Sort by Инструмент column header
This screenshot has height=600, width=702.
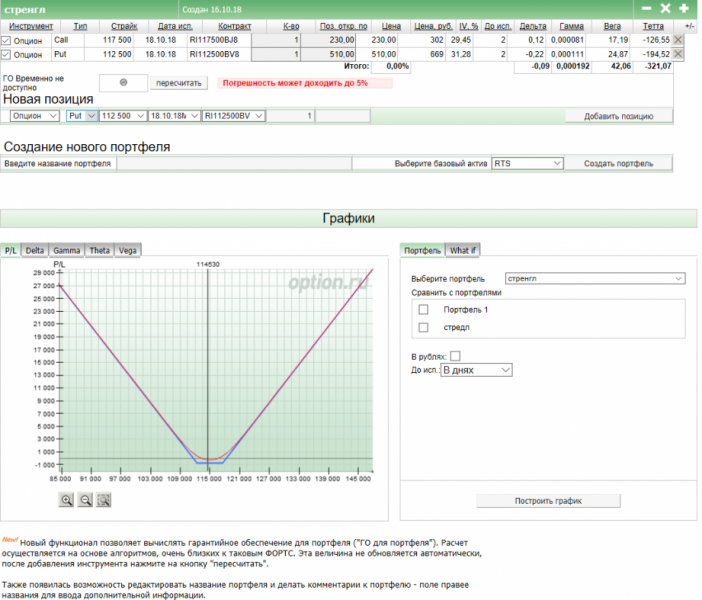(x=31, y=26)
